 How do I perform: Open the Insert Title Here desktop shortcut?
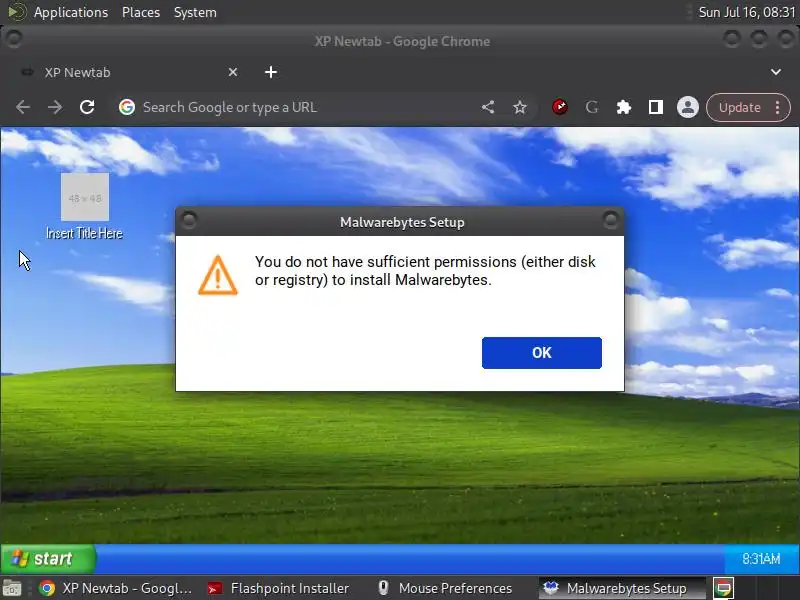85,197
